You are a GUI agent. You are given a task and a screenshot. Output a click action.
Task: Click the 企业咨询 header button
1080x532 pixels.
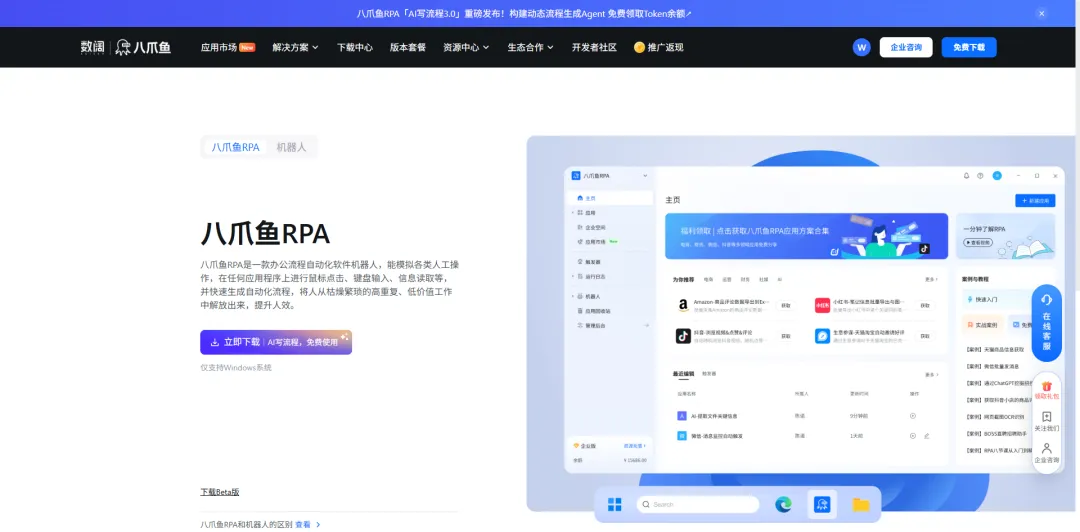[x=906, y=48]
